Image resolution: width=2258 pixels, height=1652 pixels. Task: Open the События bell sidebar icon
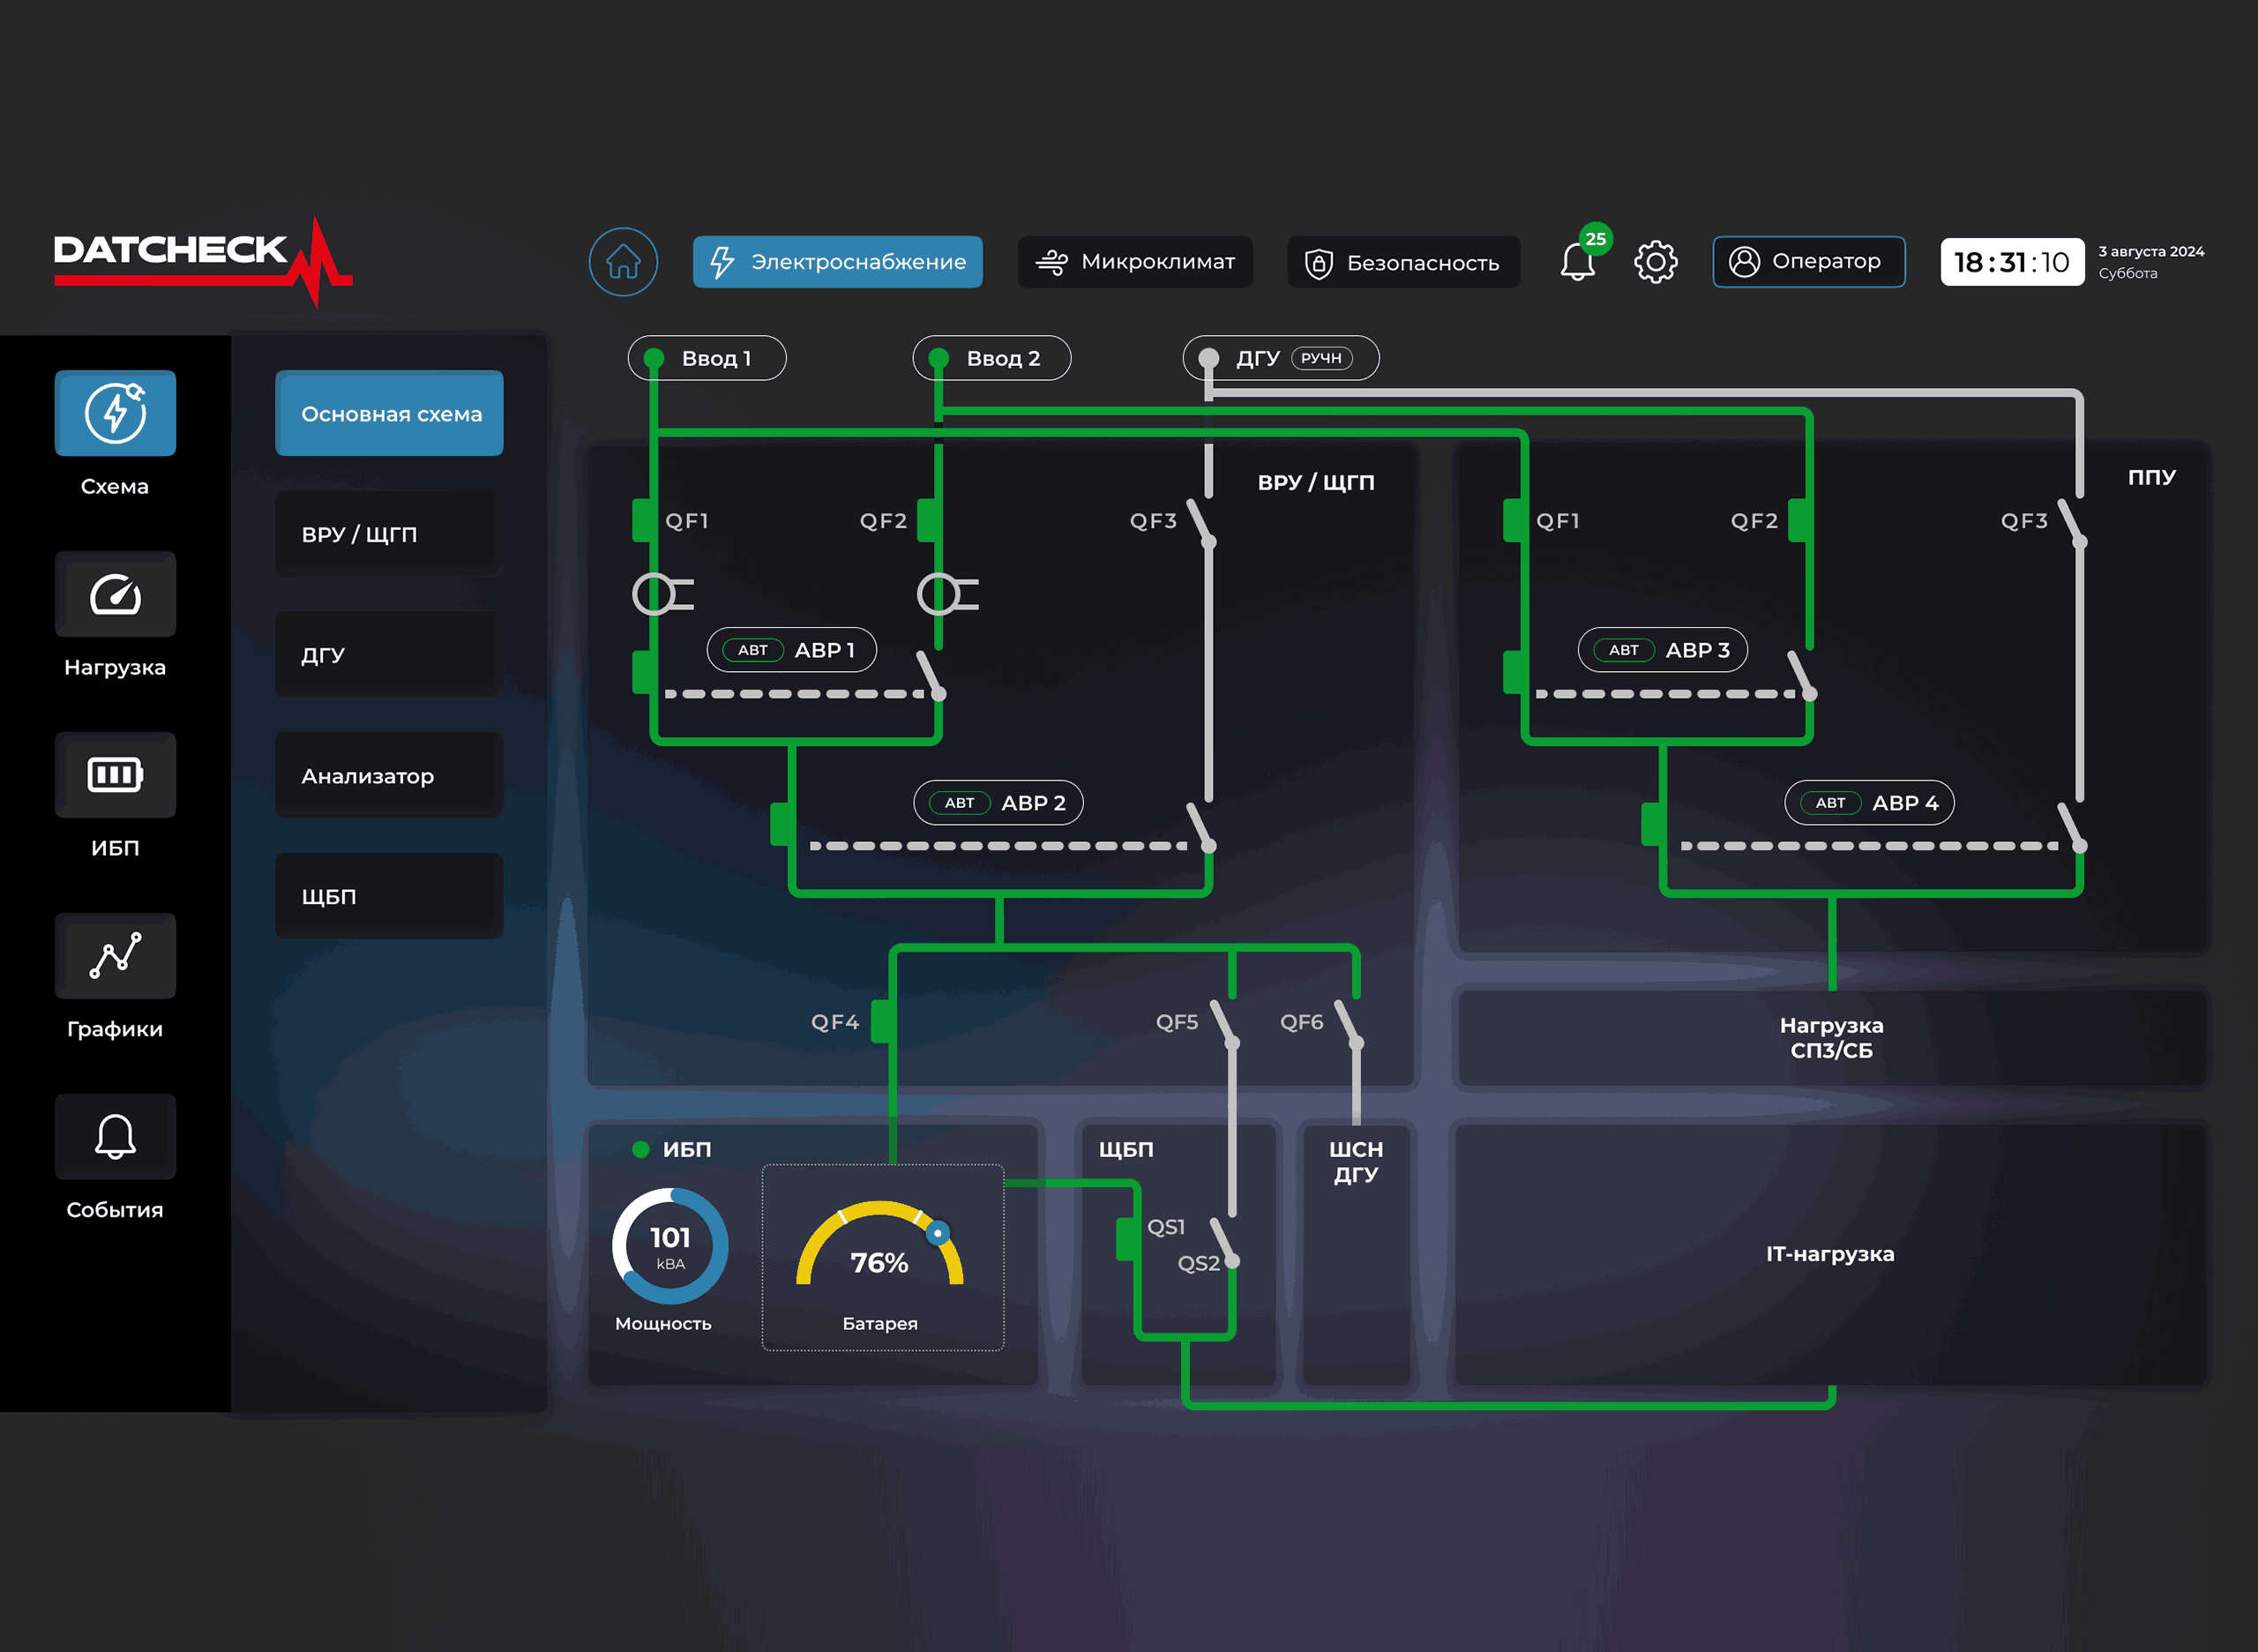(x=115, y=1137)
